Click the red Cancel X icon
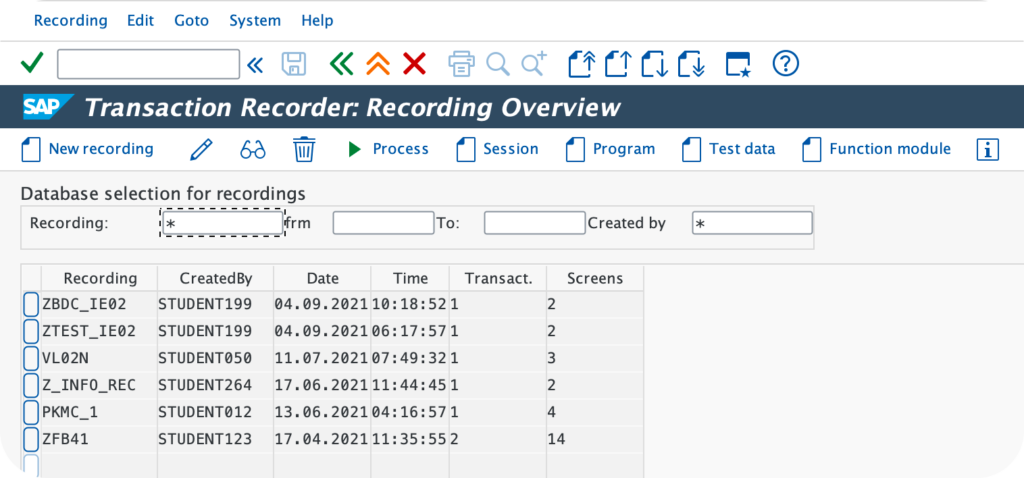 (414, 64)
